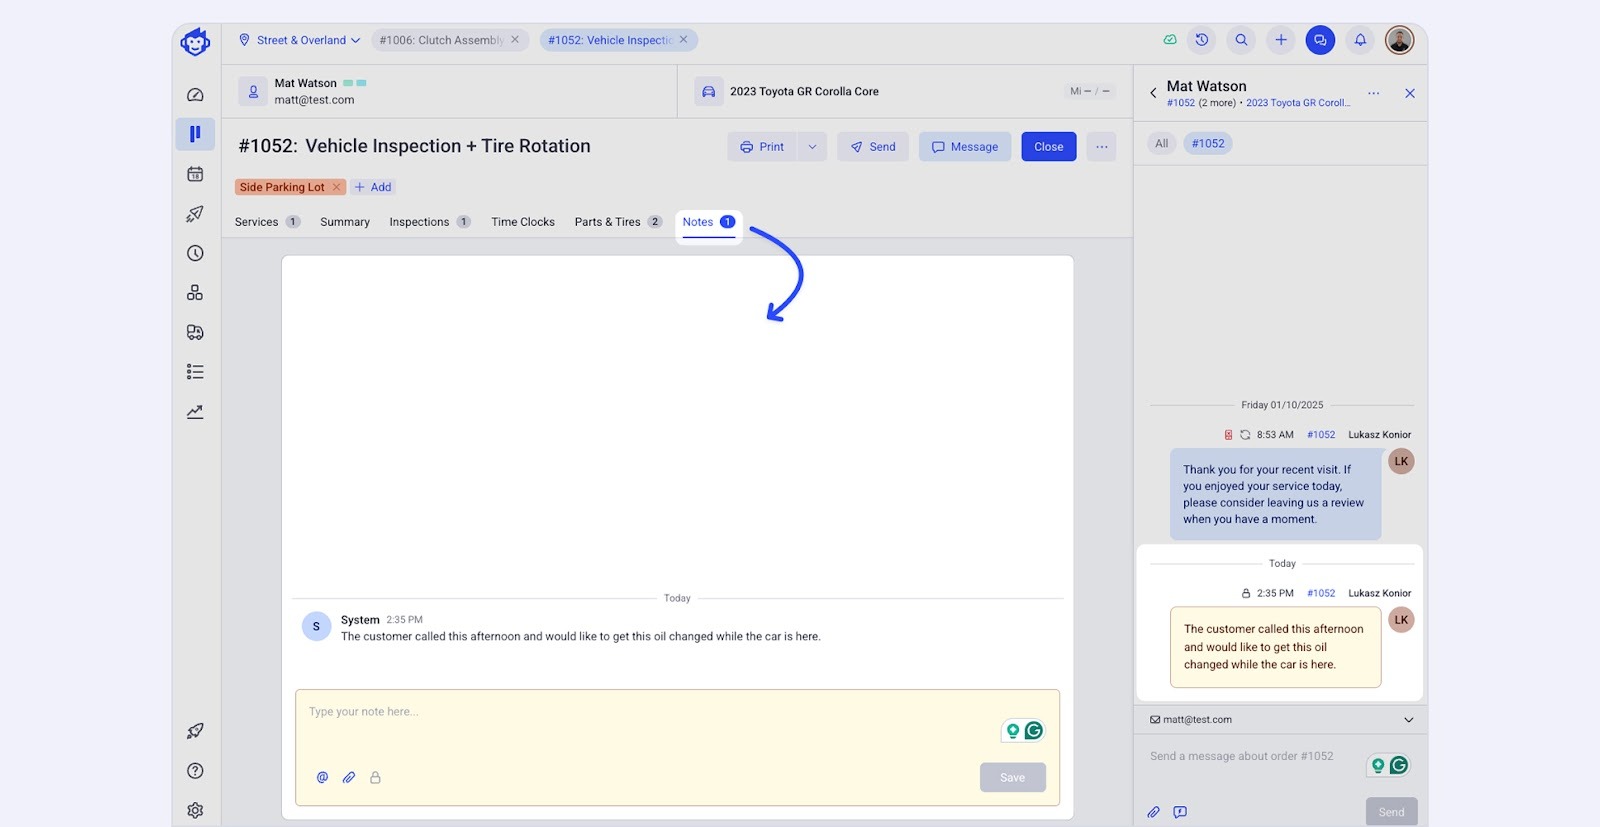Switch to the Parts & Tires tab
Image resolution: width=1600 pixels, height=827 pixels.
[618, 222]
